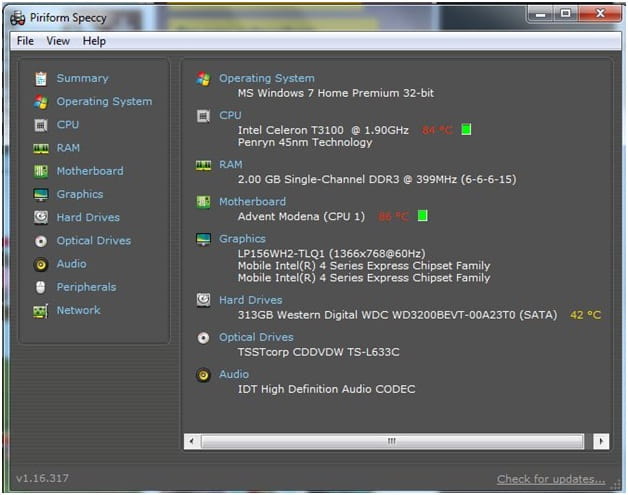Click the Graphics monitor icon in sidebar
This screenshot has width=628, height=495.
[x=40, y=195]
